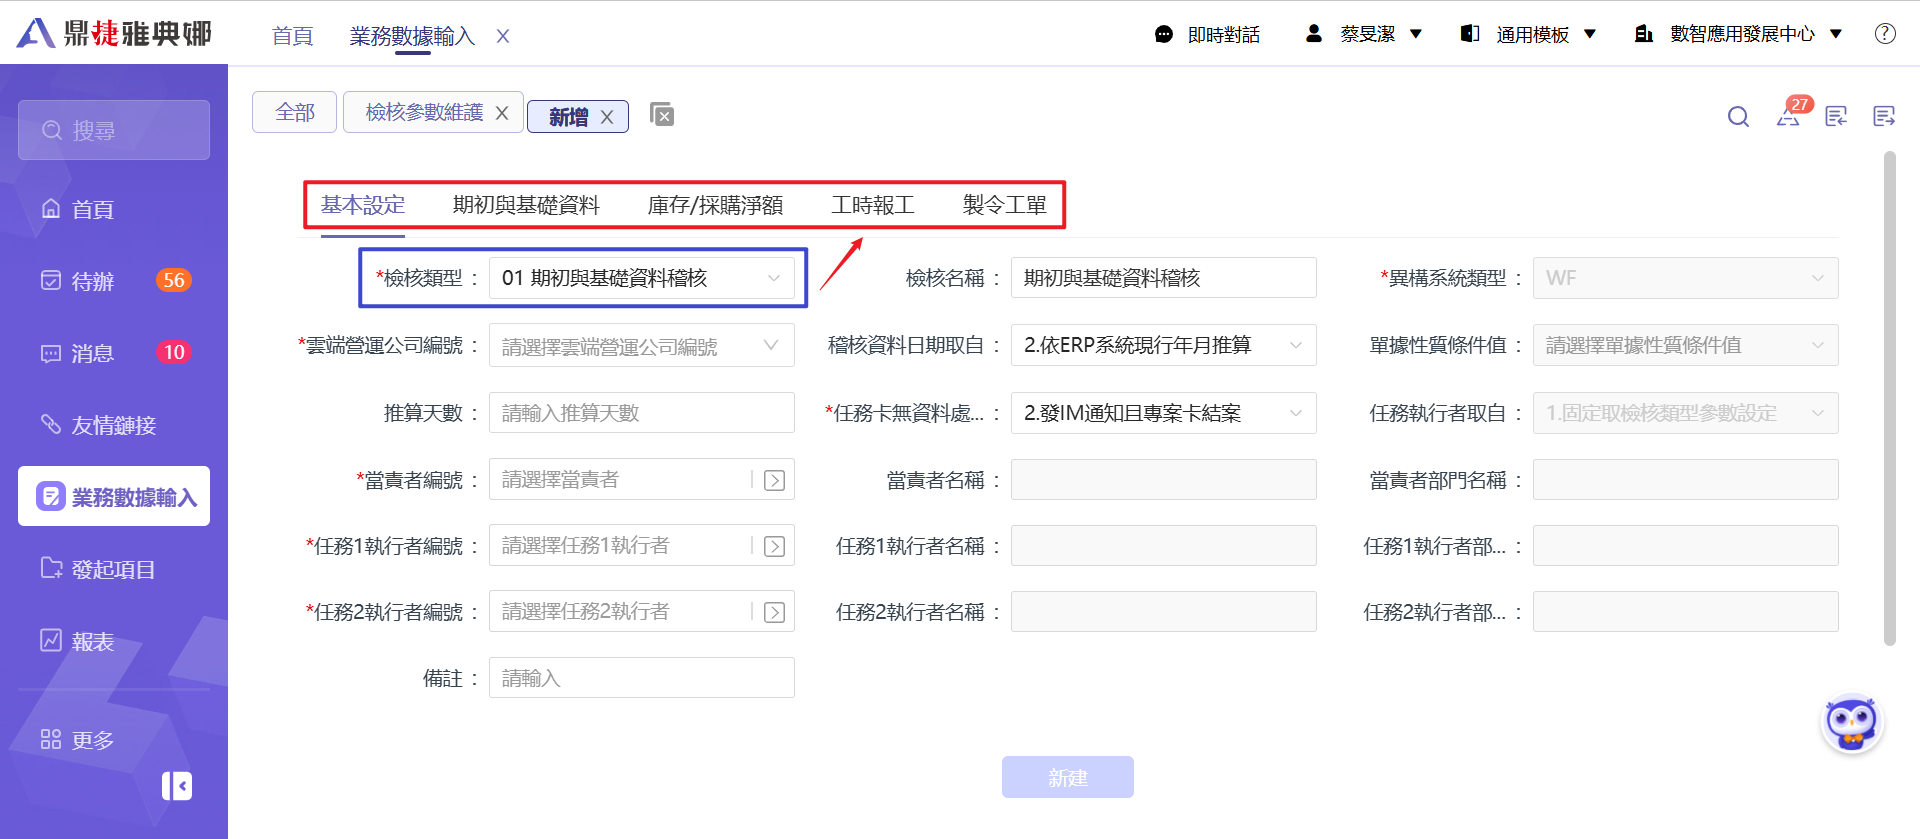Select 業務數據輸入 in the sidebar
1920x839 pixels.
pyautogui.click(x=114, y=496)
